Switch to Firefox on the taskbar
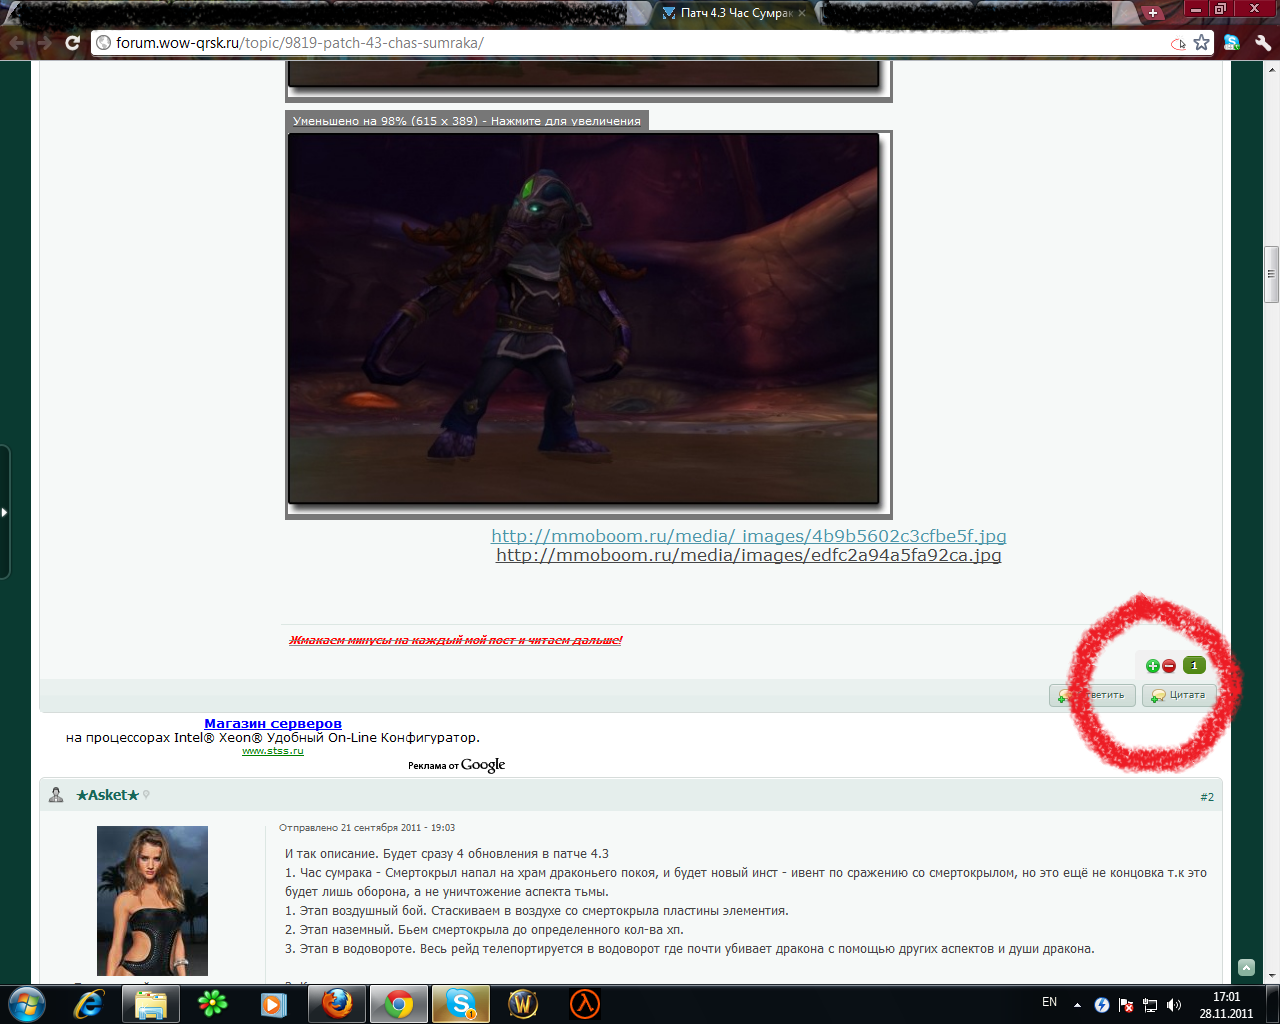This screenshot has height=1024, width=1280. click(337, 1004)
